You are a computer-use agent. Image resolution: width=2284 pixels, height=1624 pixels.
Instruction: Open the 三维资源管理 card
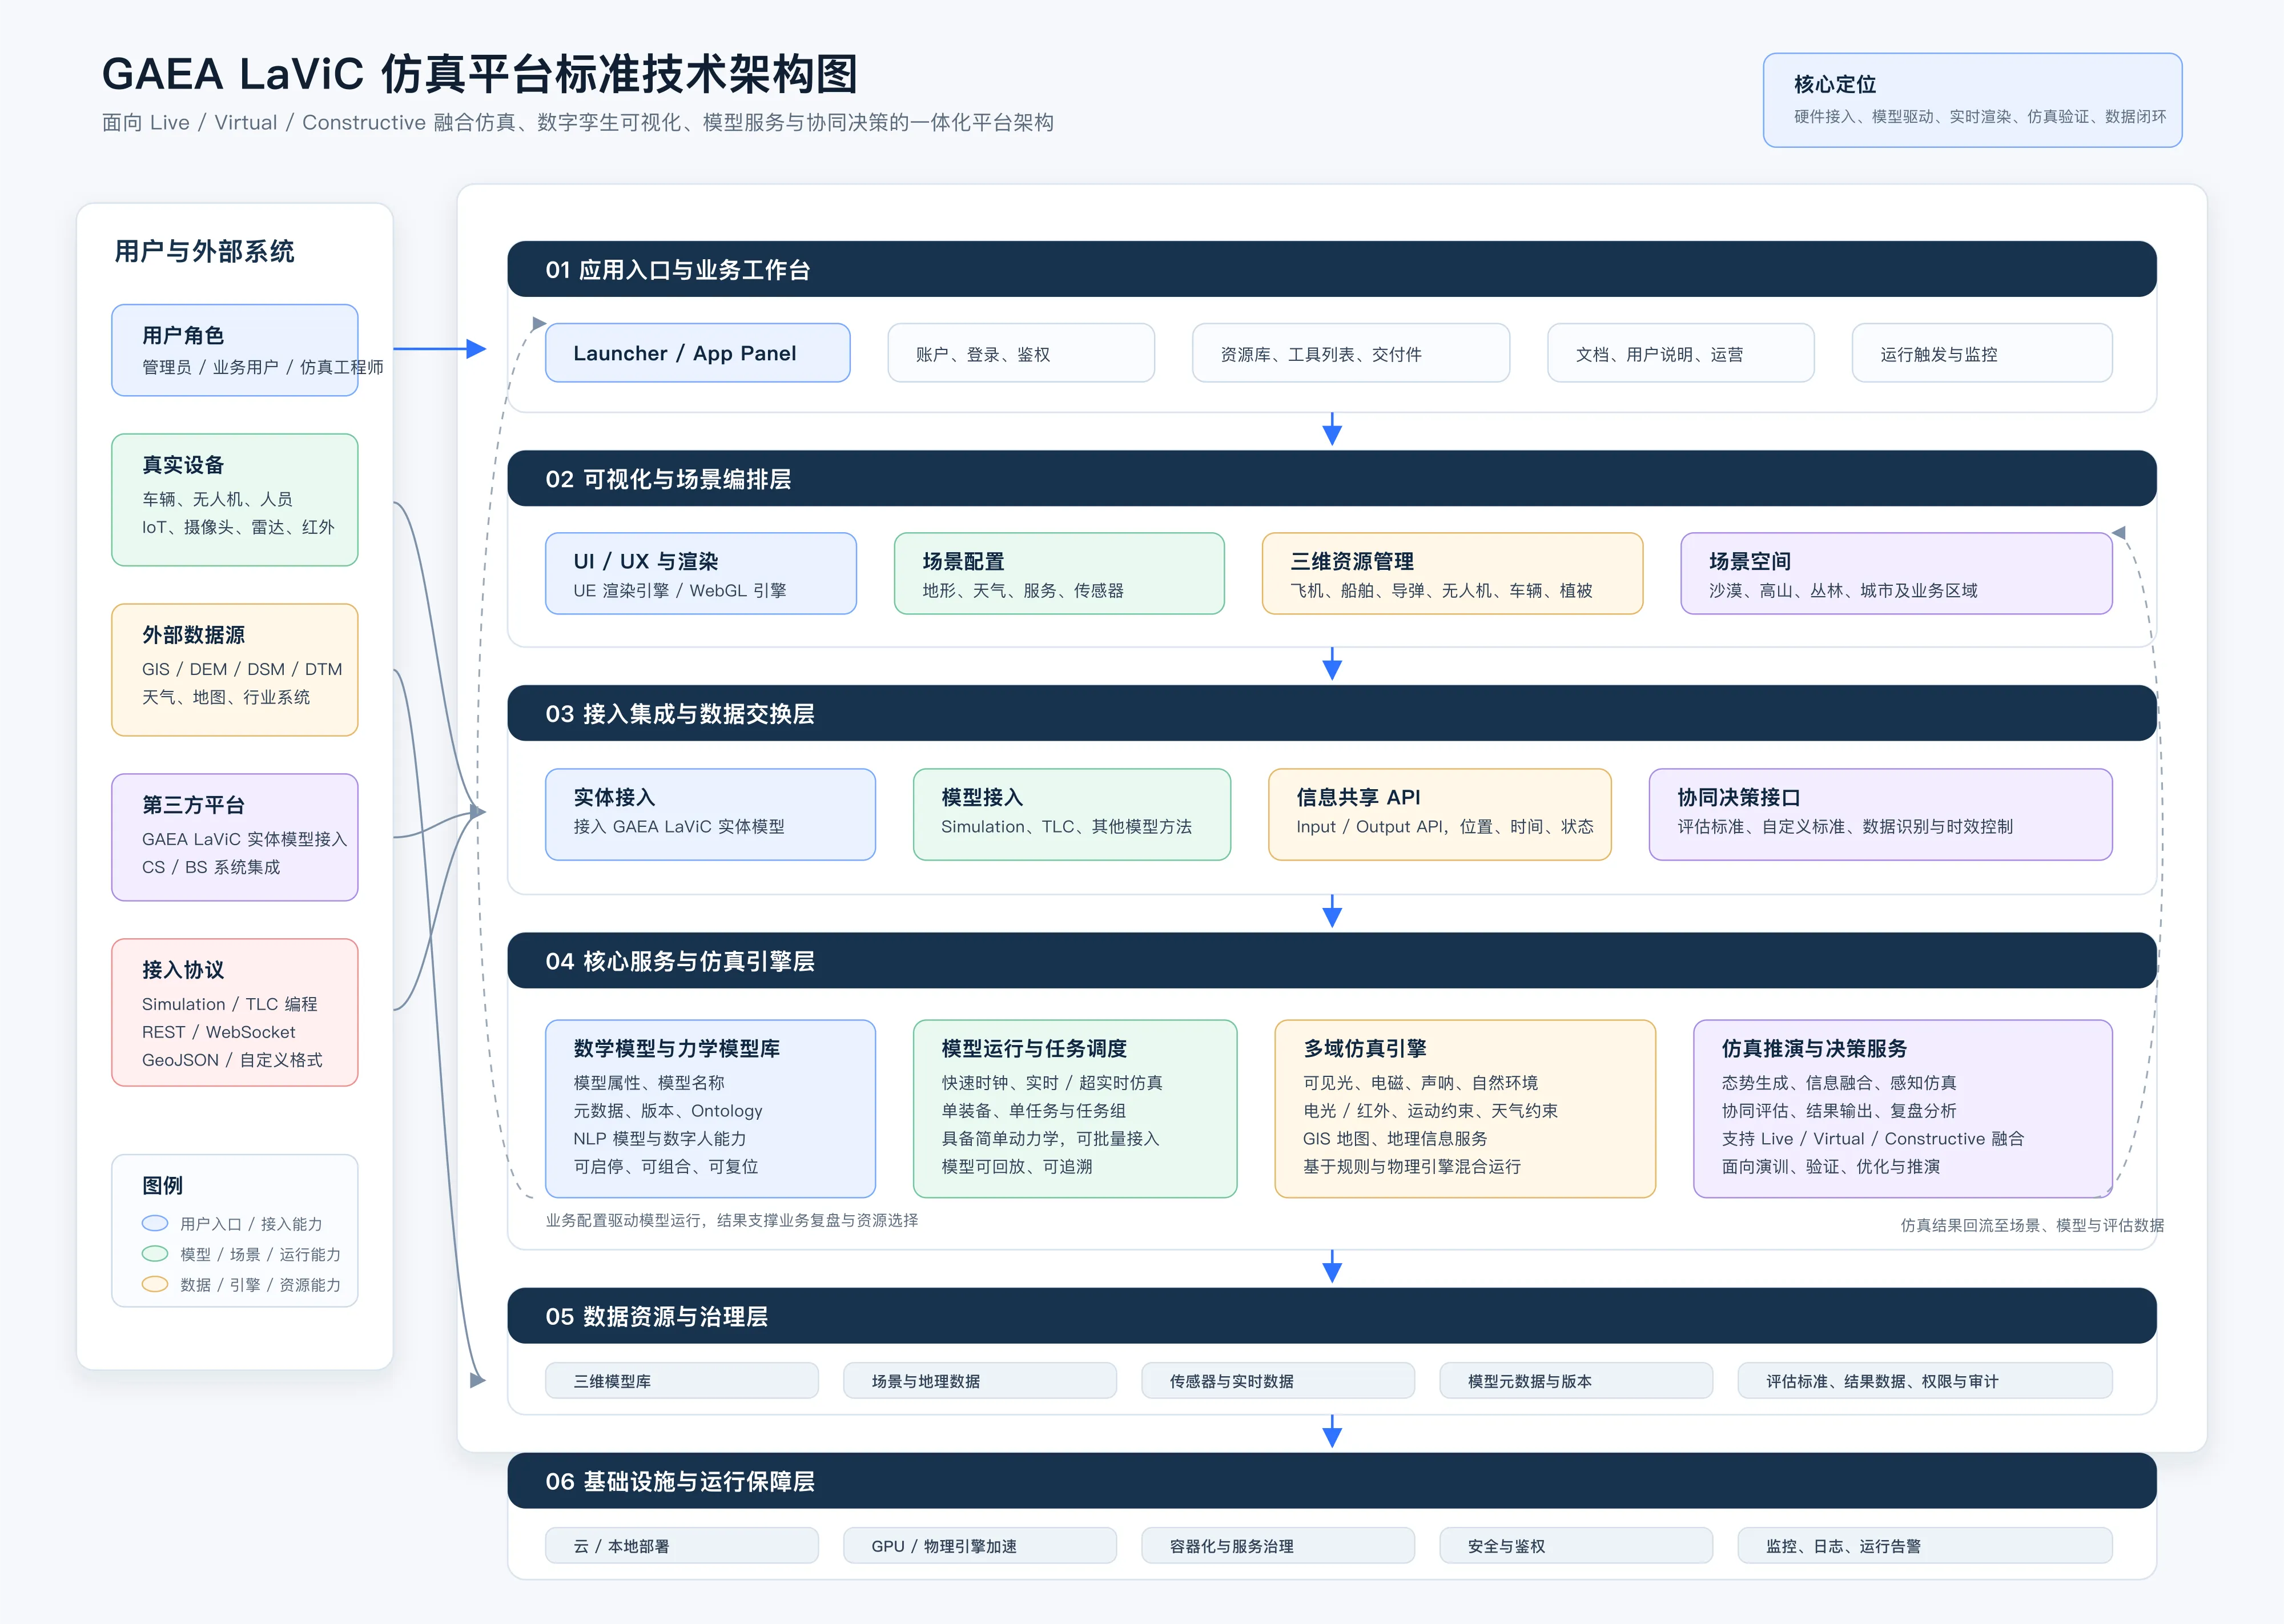(1452, 573)
